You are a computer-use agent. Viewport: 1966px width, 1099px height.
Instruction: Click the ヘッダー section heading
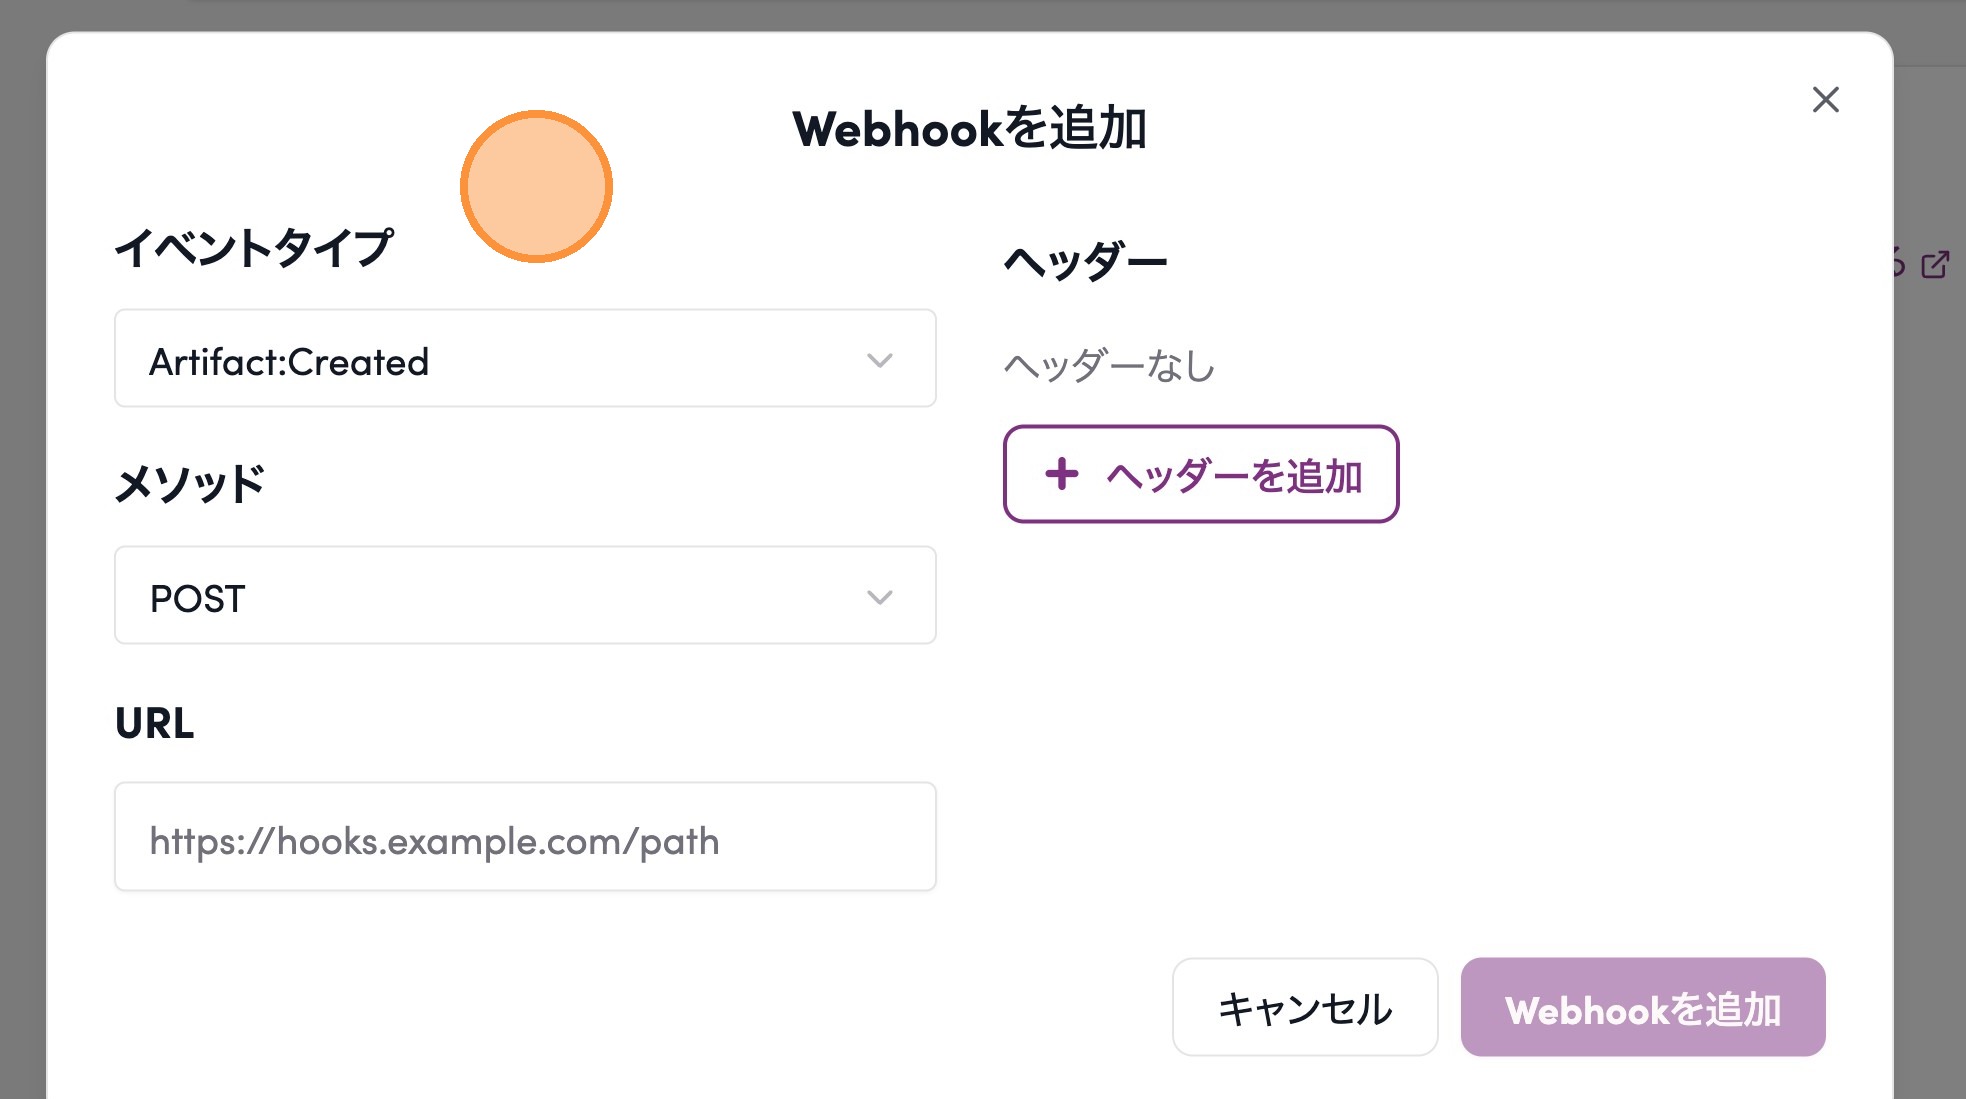(1085, 263)
